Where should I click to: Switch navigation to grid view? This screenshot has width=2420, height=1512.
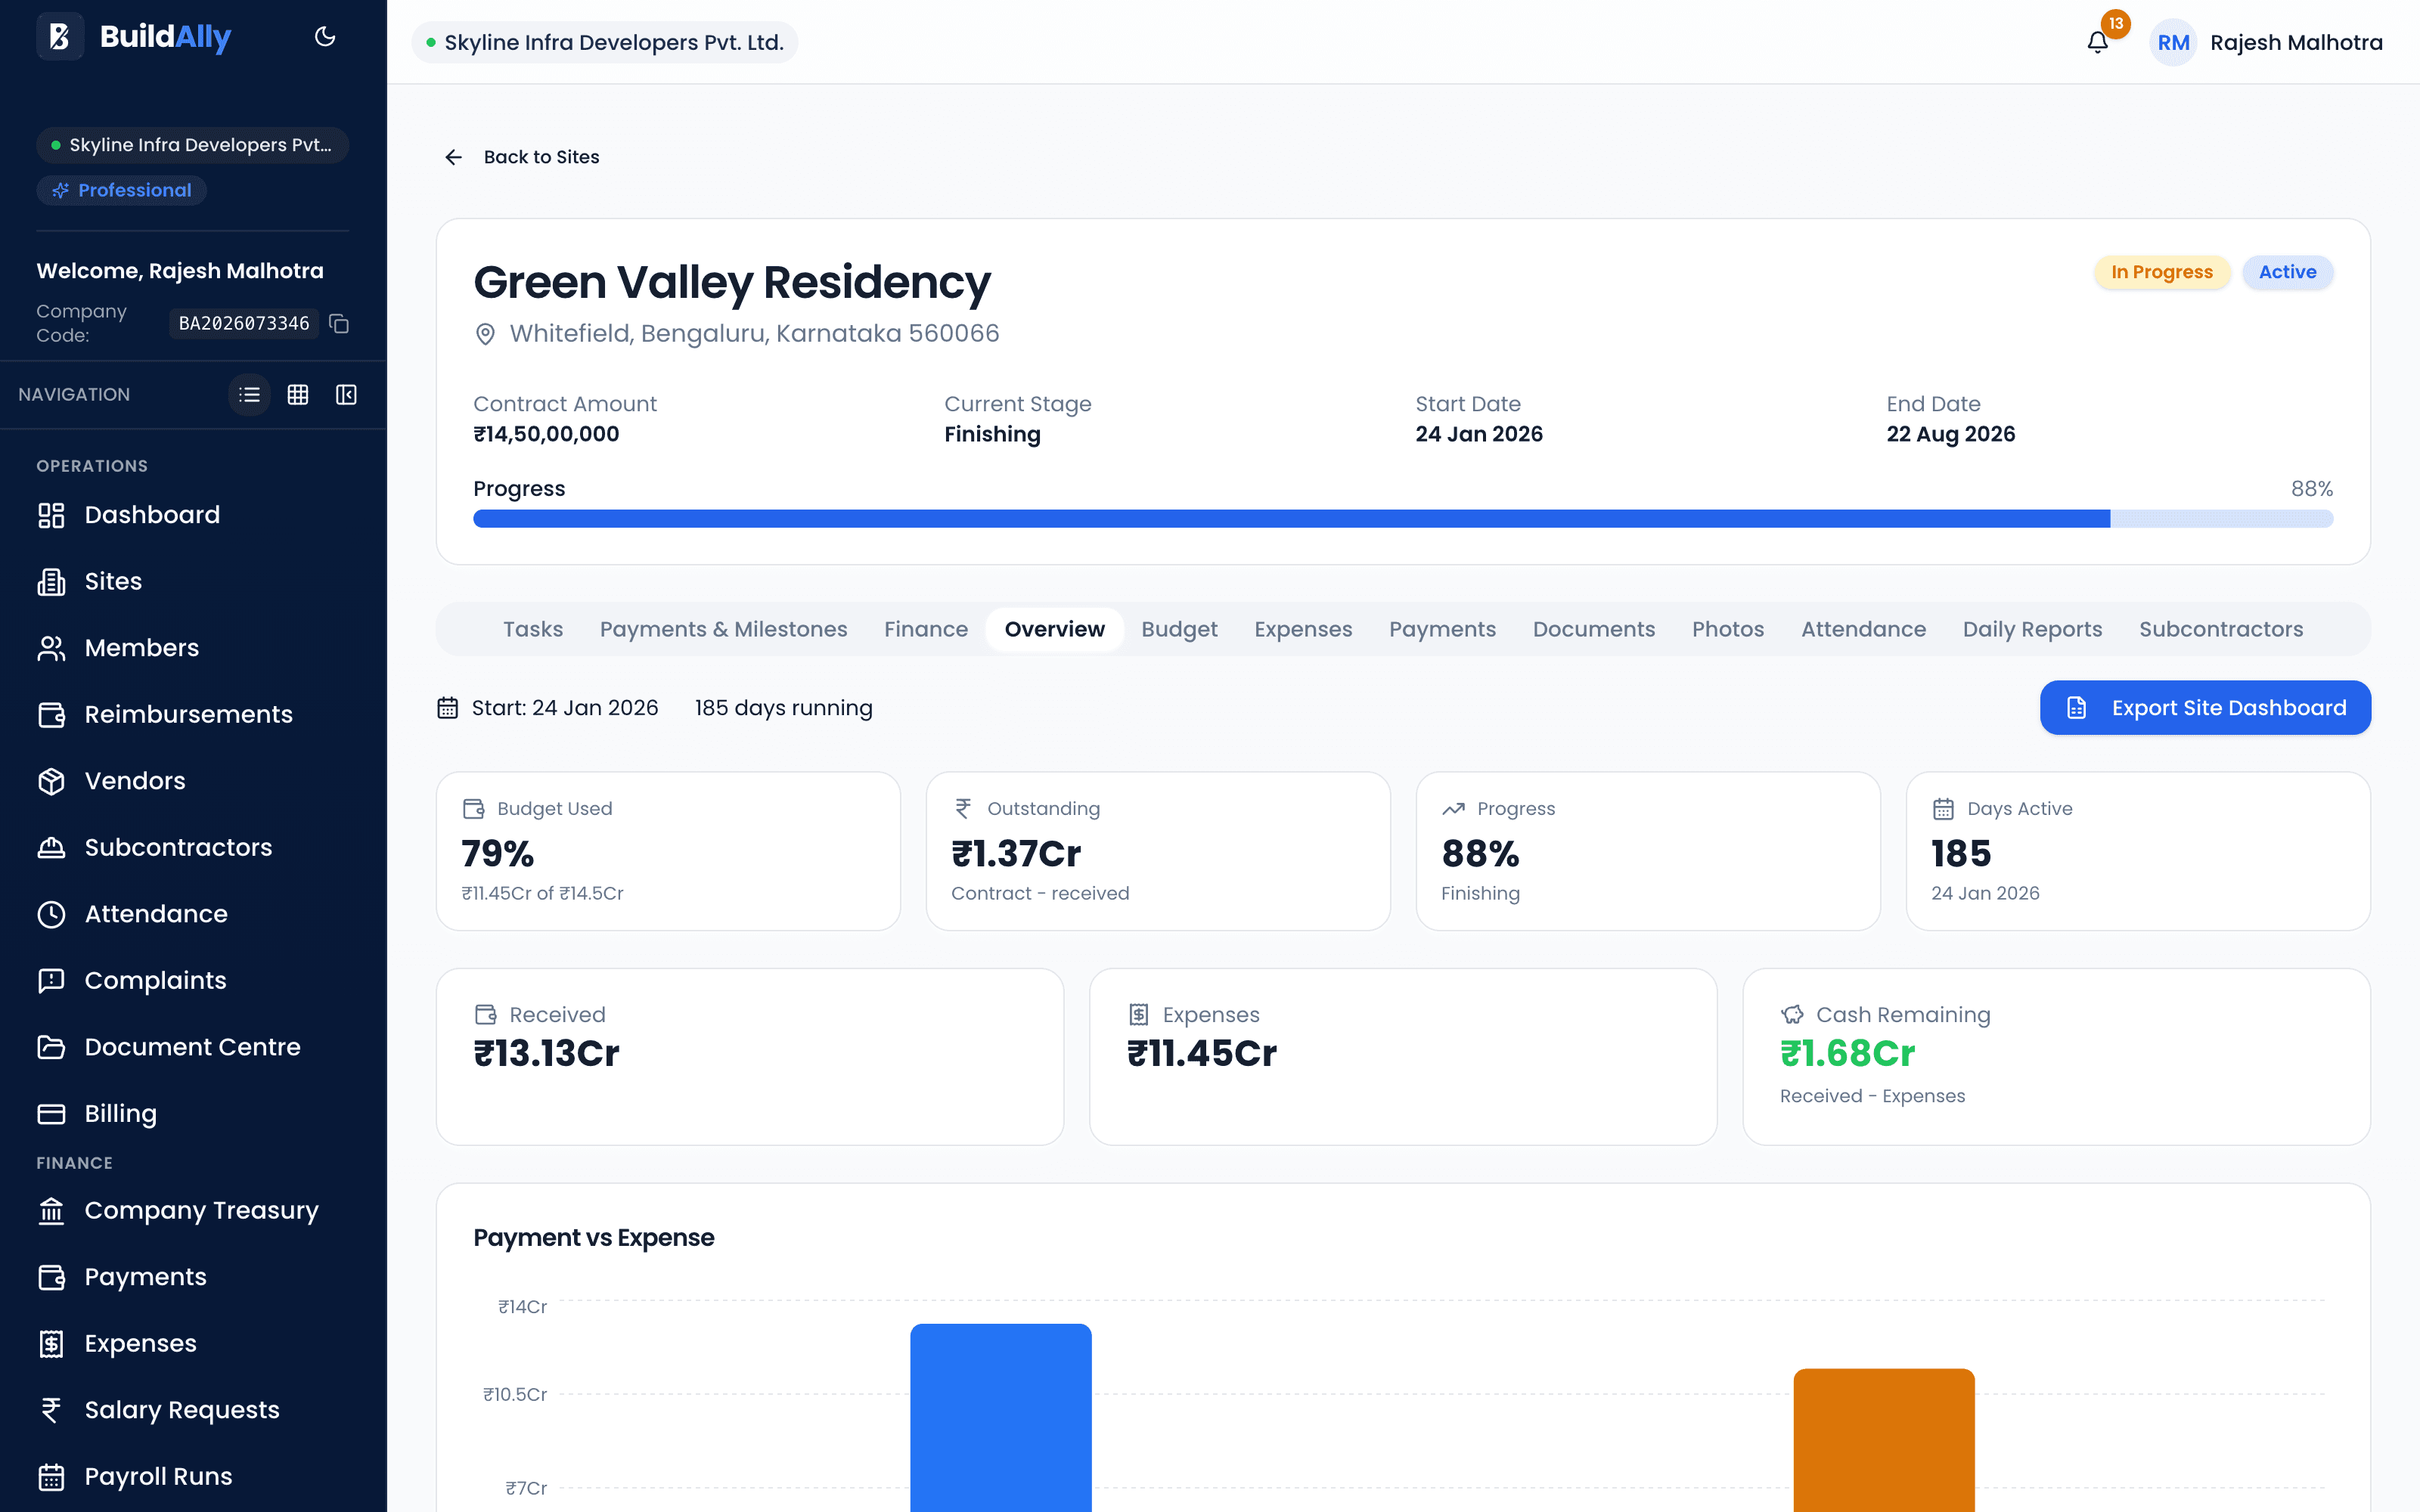pyautogui.click(x=298, y=395)
